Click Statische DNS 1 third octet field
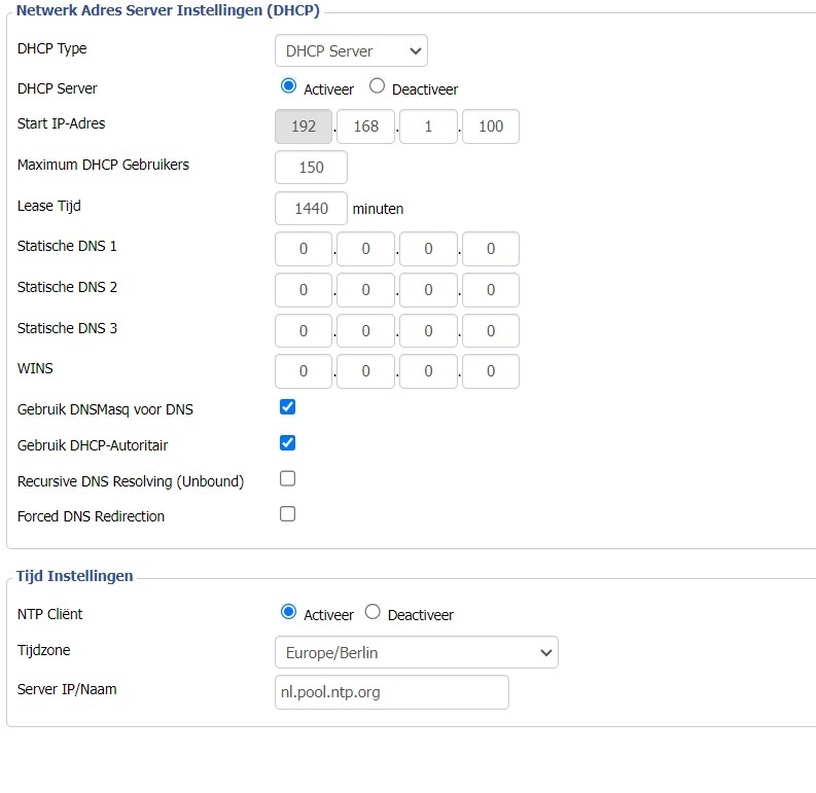Image resolution: width=816 pixels, height=793 pixels. (x=428, y=249)
